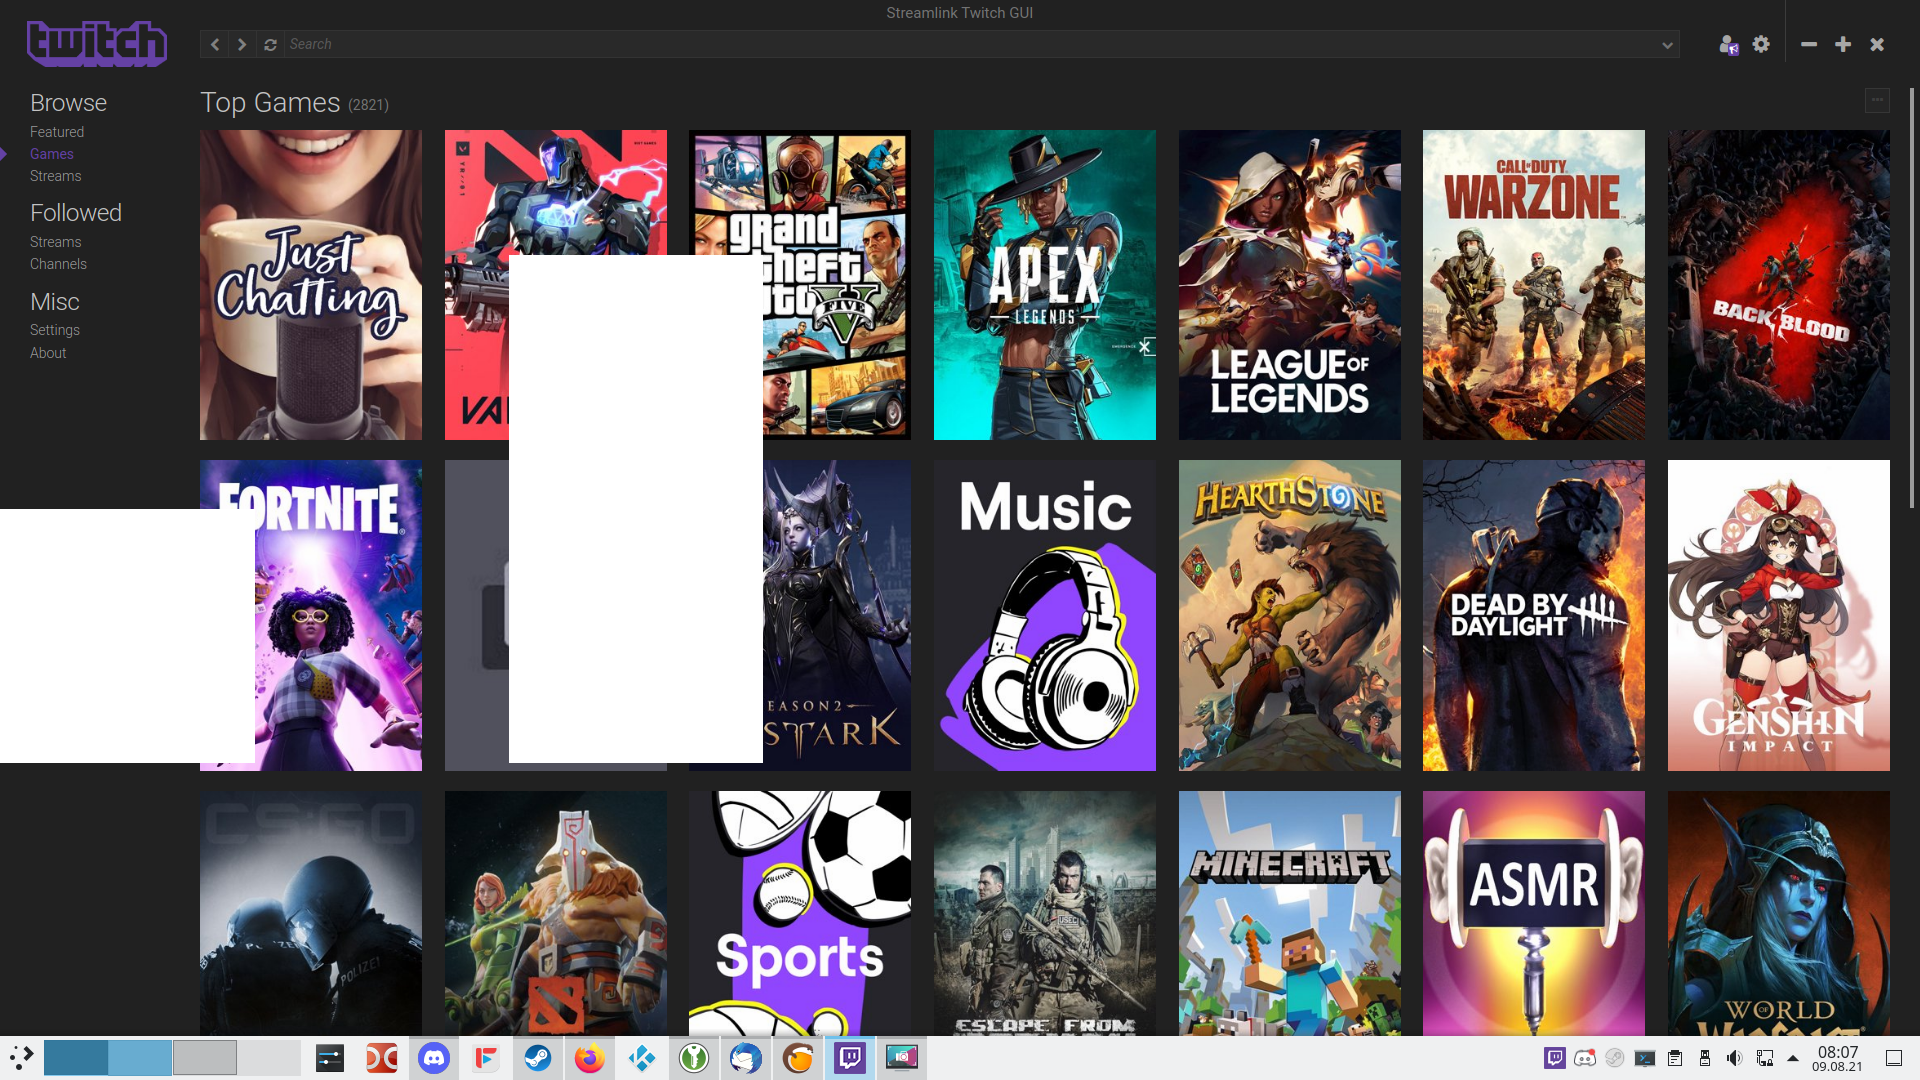This screenshot has width=1920, height=1080.
Task: Open the account log-in icon
Action: pyautogui.click(x=1729, y=44)
